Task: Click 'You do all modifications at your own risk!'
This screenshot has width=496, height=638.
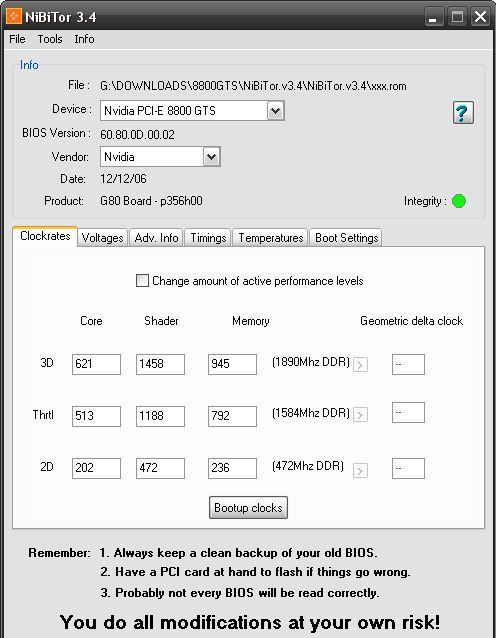Action: 250,623
